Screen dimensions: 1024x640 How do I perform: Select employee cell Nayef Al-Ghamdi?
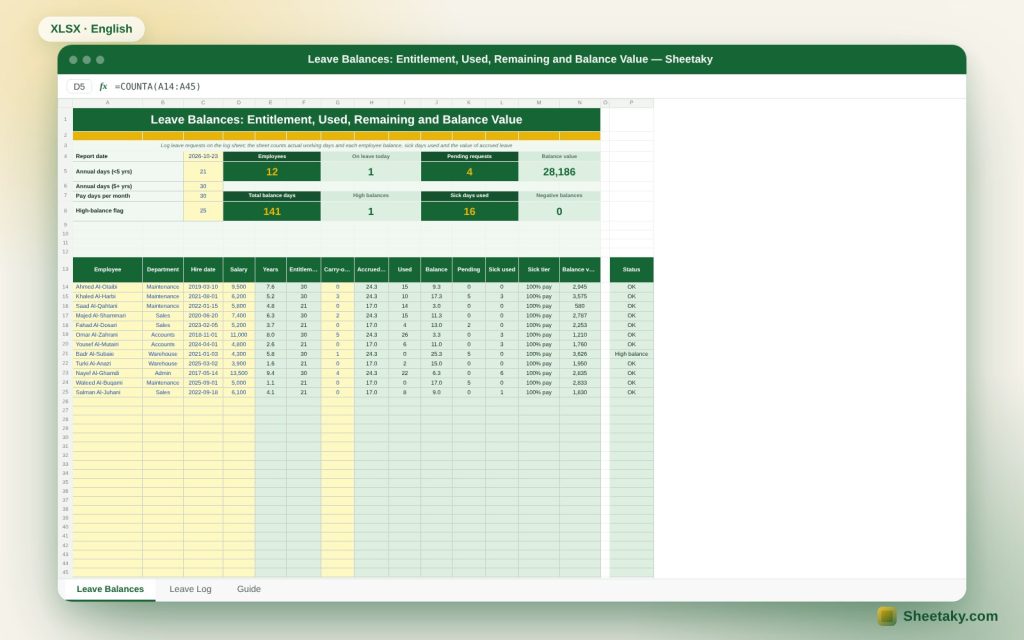pos(107,373)
